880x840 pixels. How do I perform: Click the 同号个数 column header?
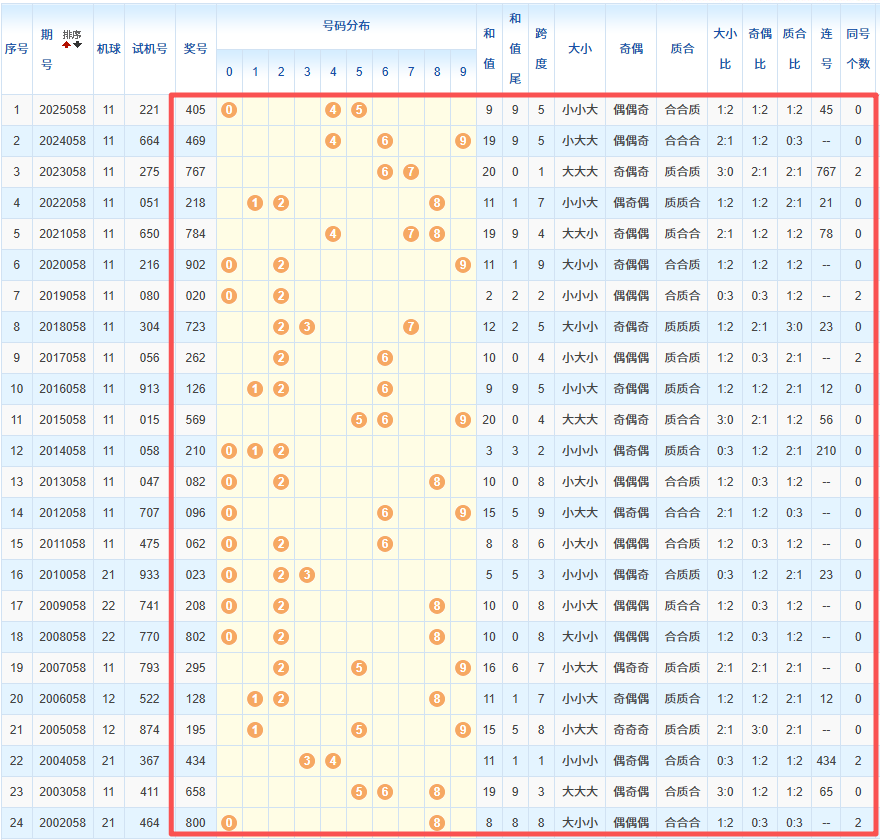click(857, 48)
